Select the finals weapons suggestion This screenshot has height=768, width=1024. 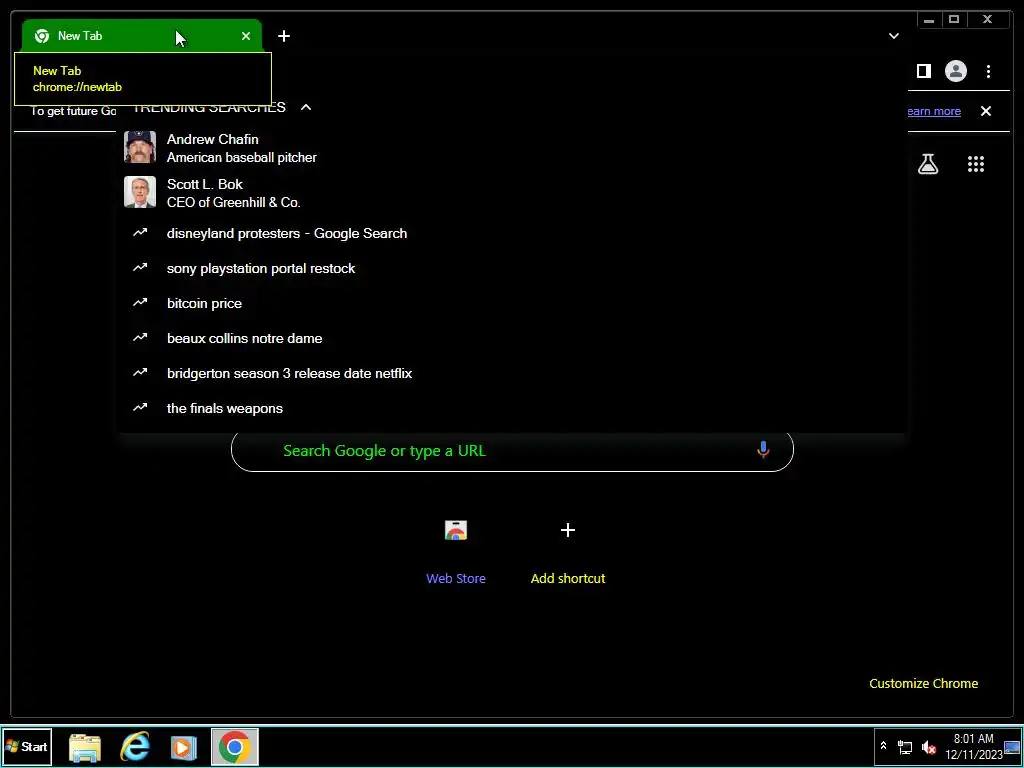pos(512,408)
